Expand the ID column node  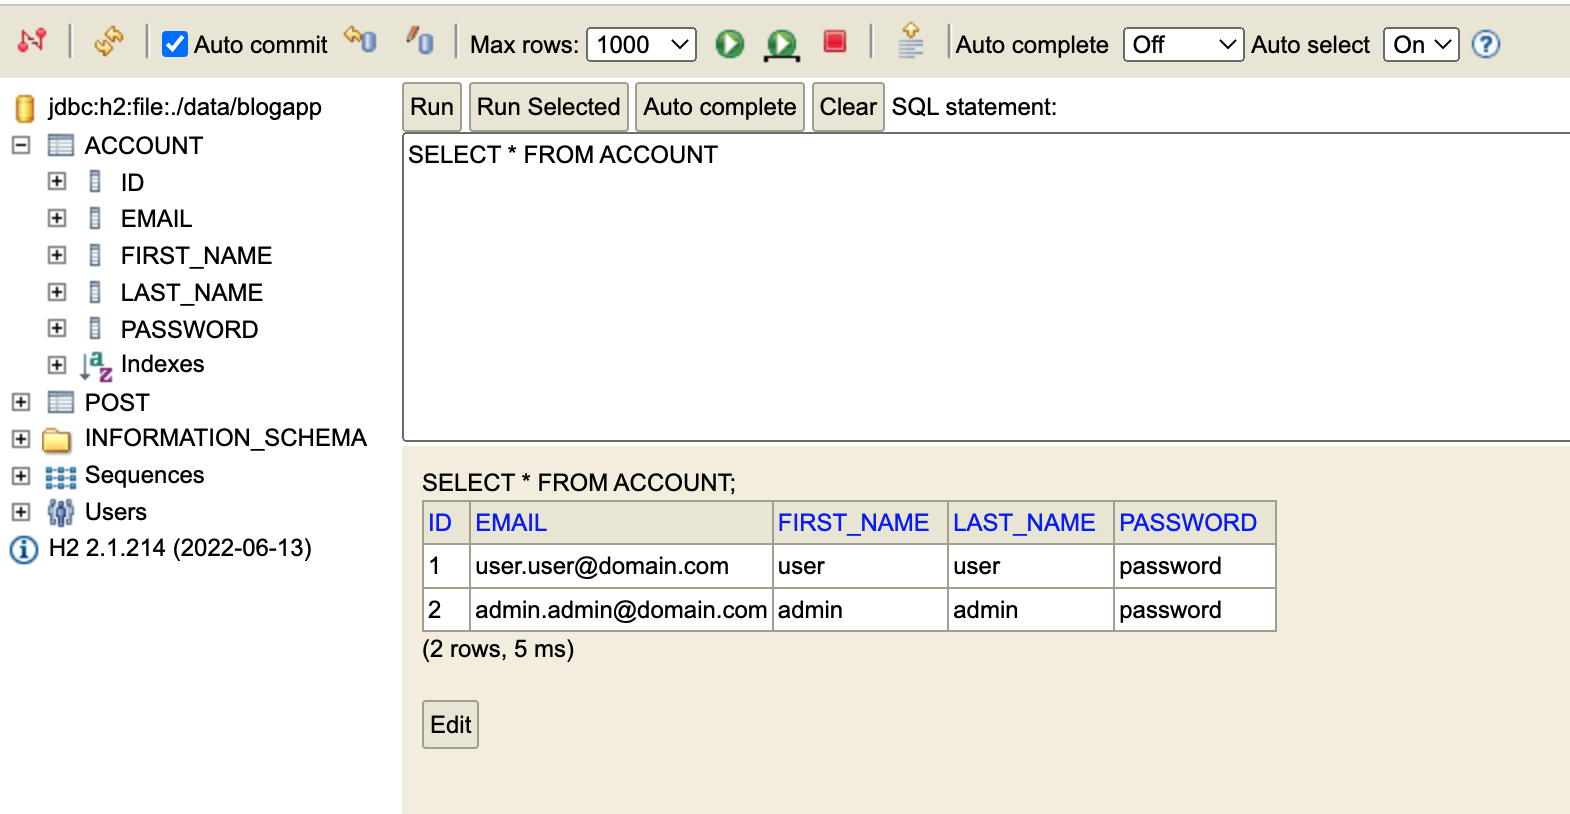[57, 181]
